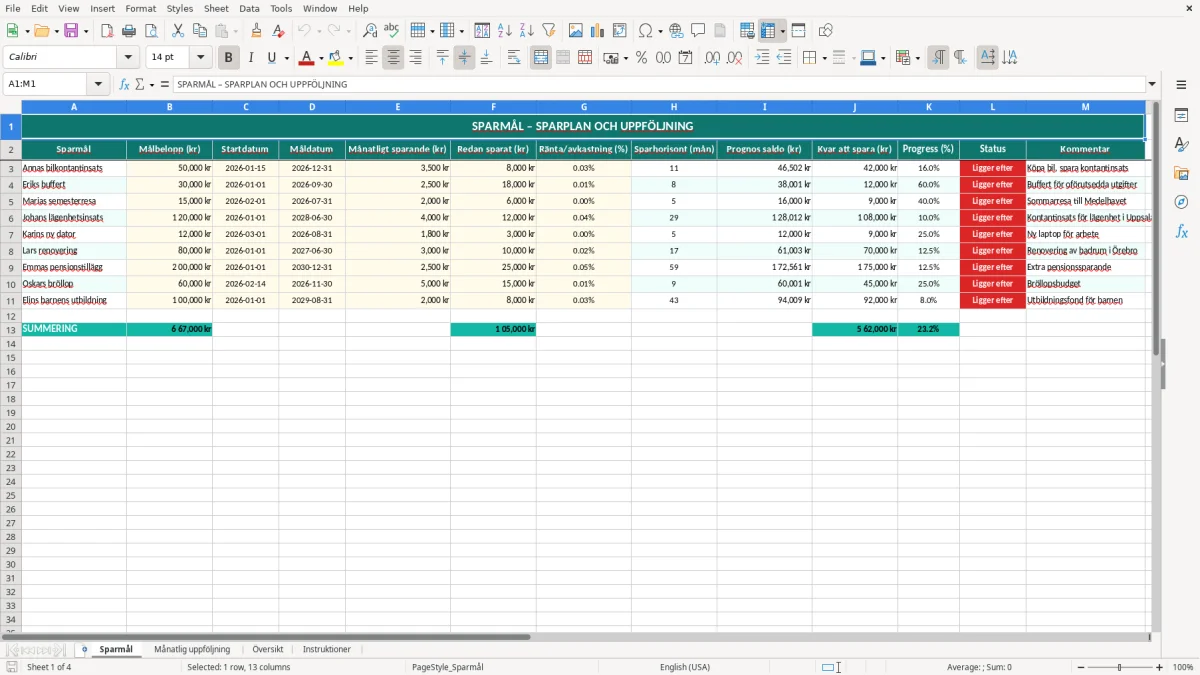Insert a comment
The image size is (1200, 675).
(698, 31)
